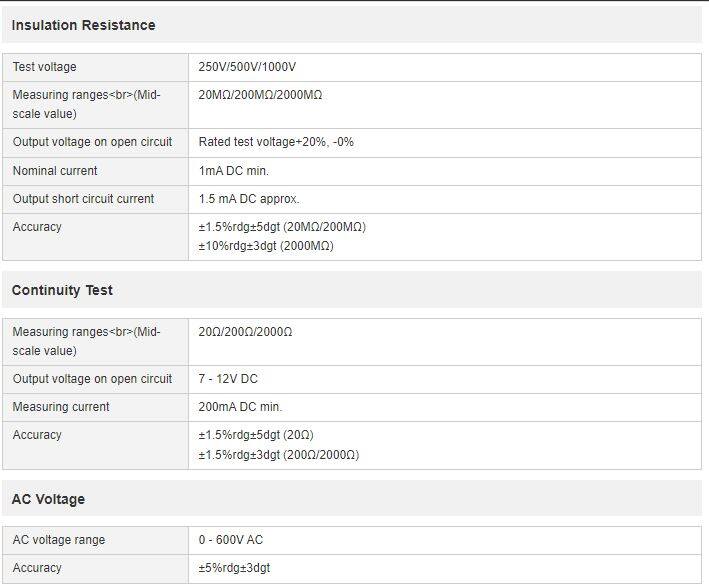Select the Test voltage row label

click(44, 67)
